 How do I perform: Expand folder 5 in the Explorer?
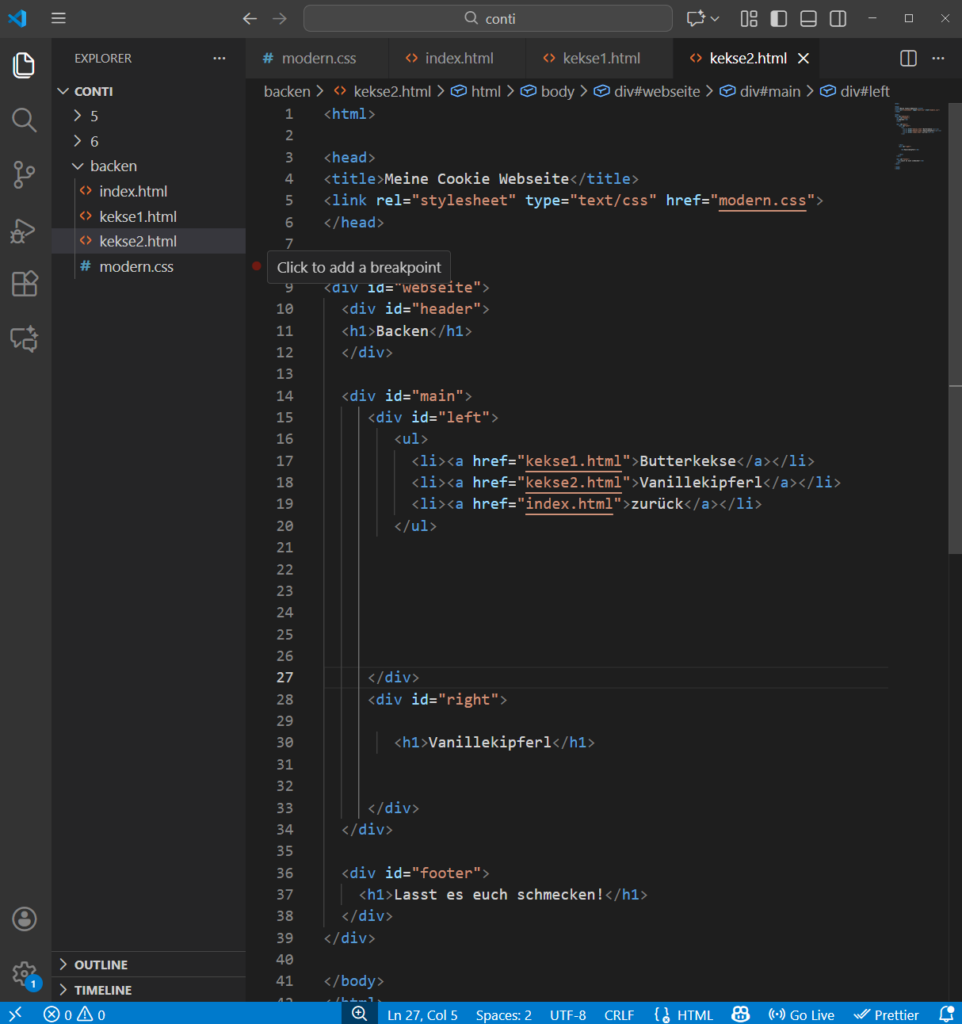coord(94,116)
